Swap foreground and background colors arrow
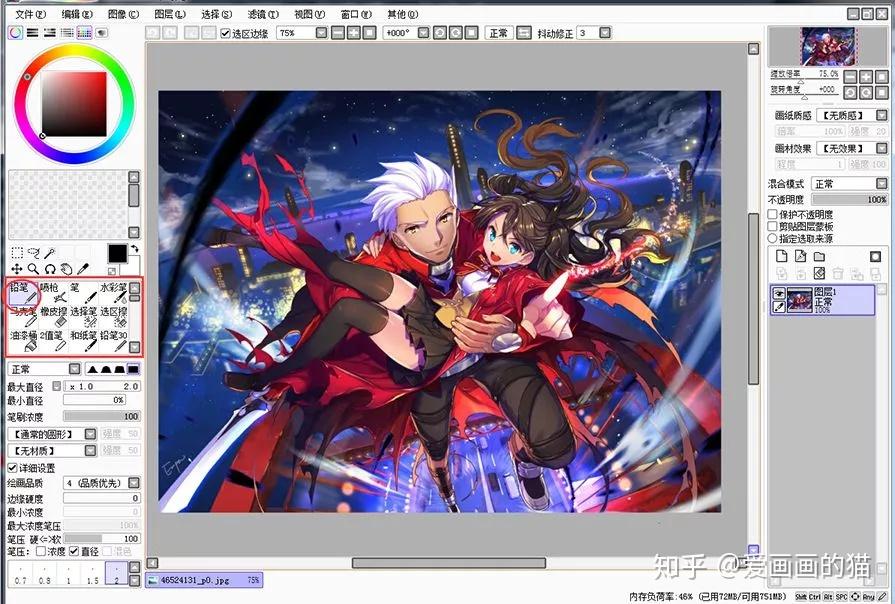The height and width of the screenshot is (604, 895). coord(135,249)
